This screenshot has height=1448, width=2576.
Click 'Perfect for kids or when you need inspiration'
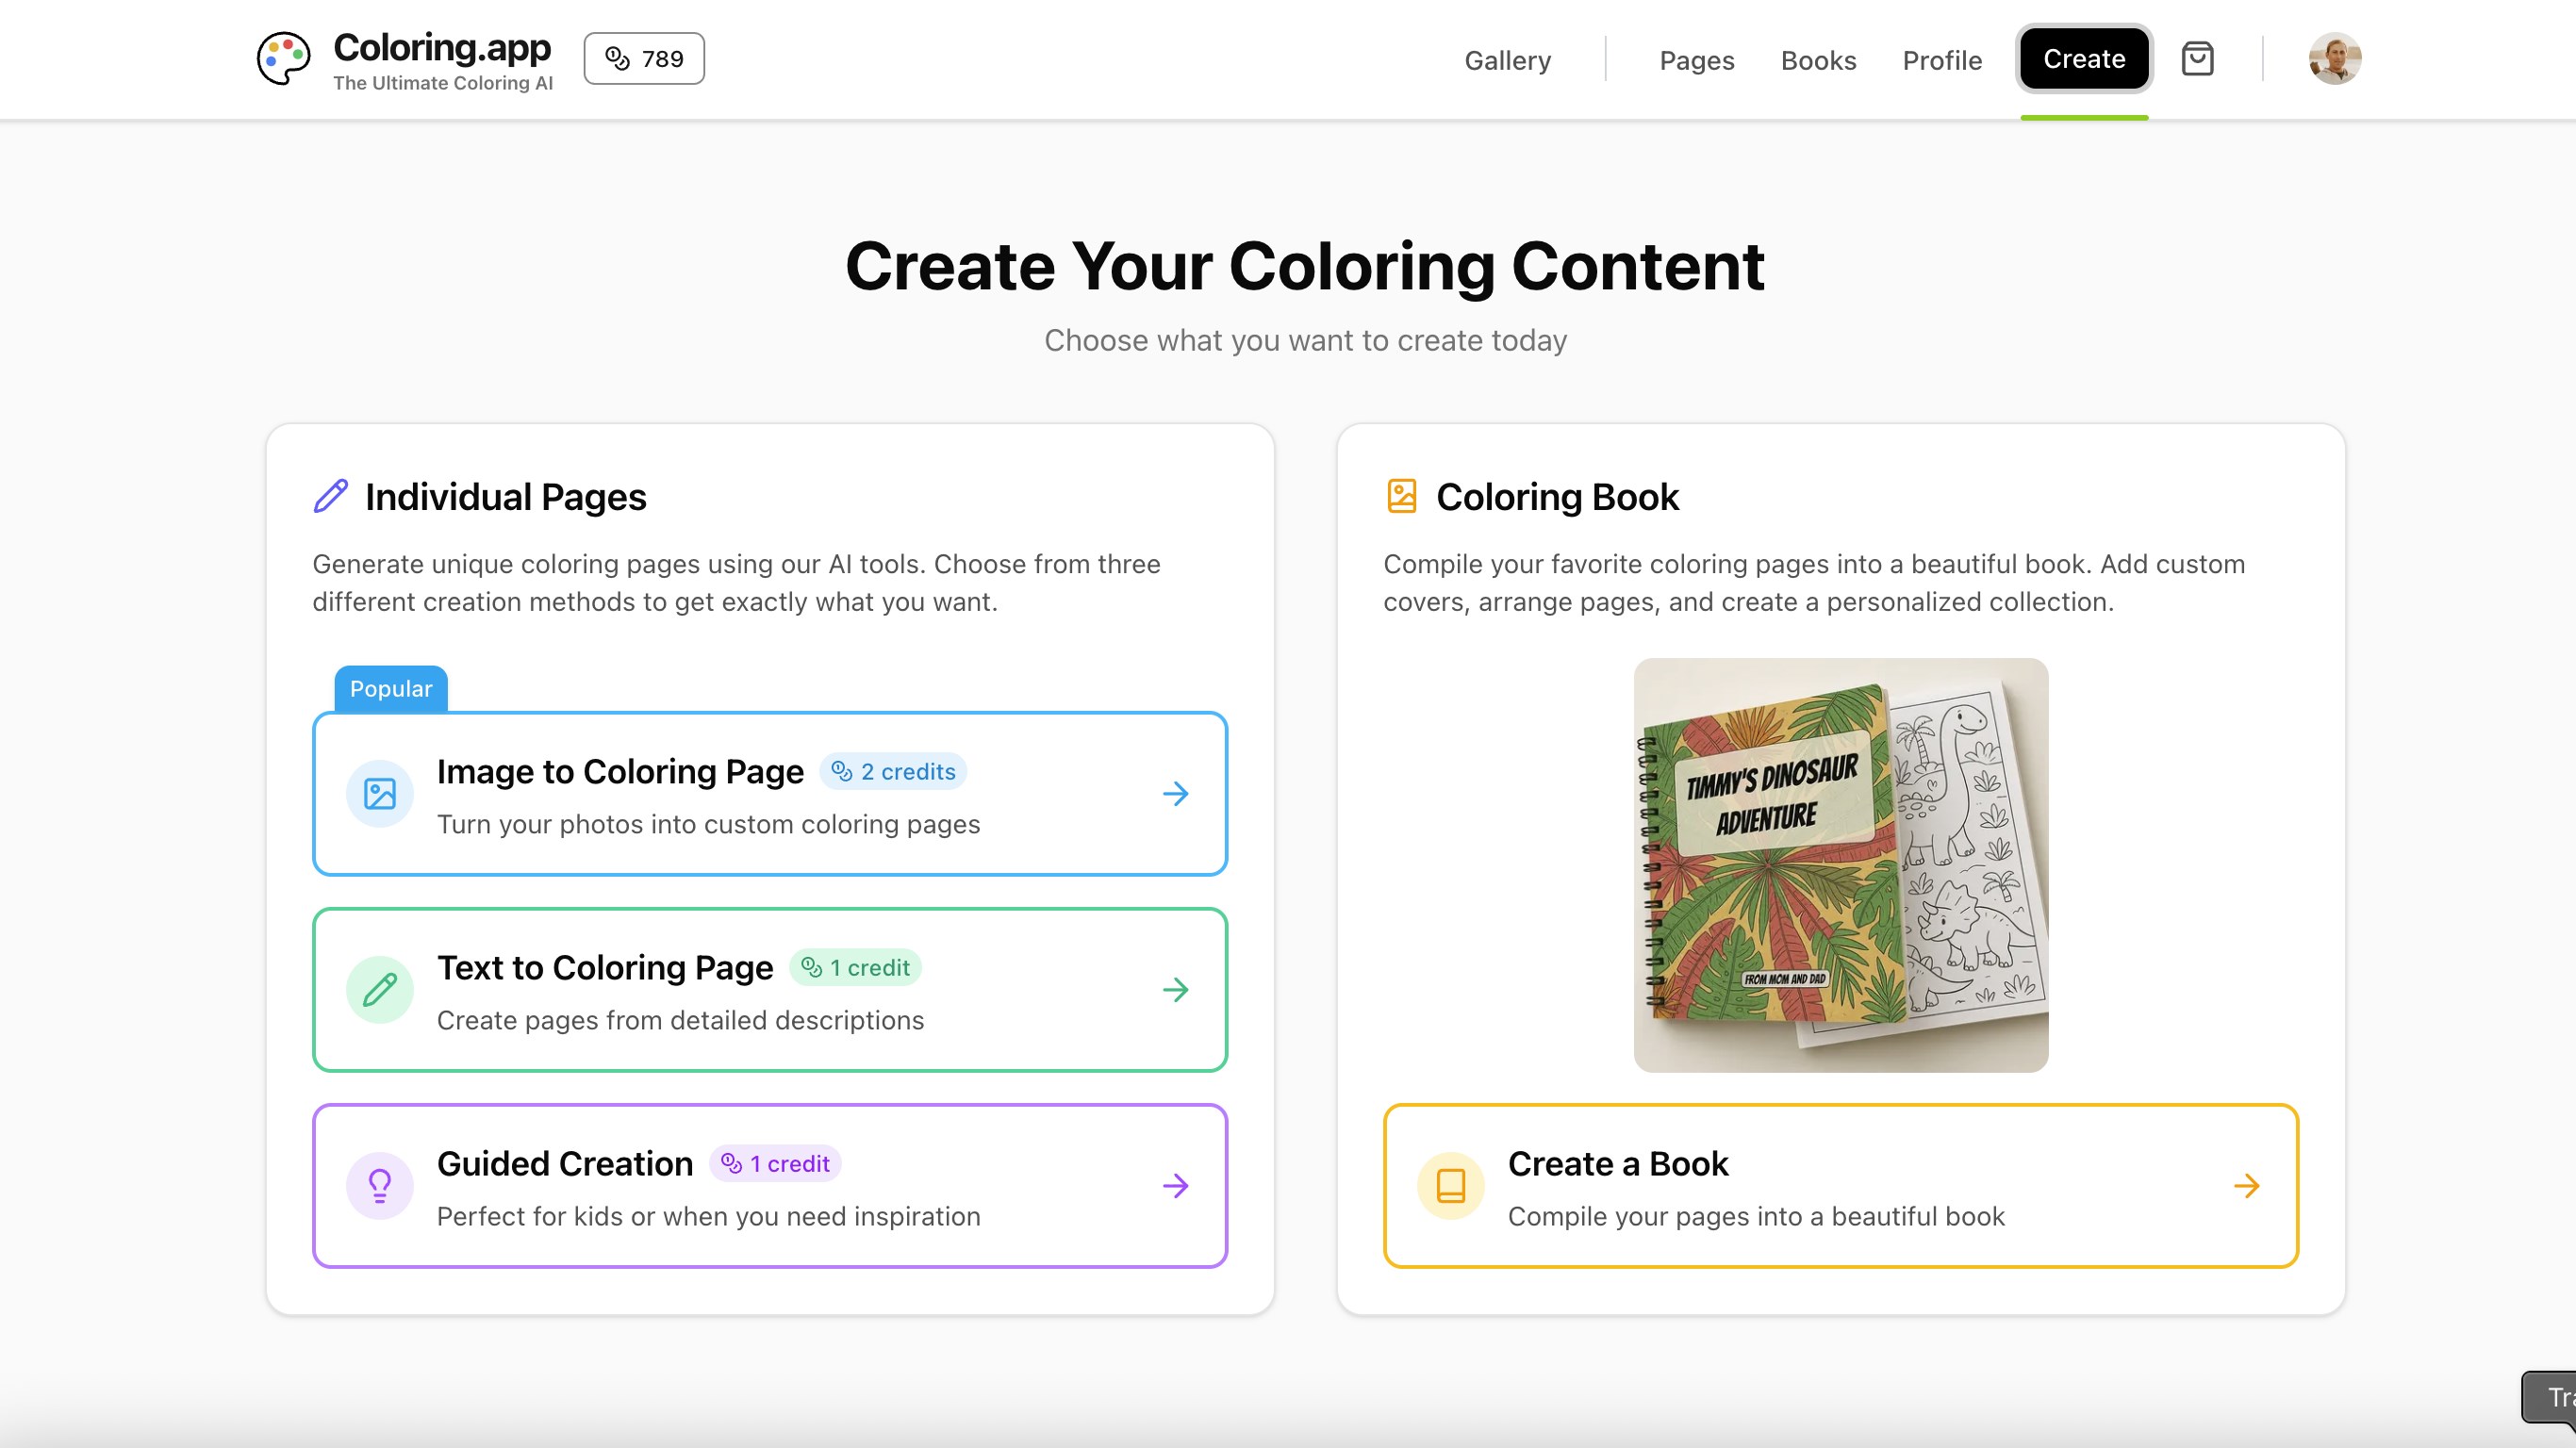(x=708, y=1216)
